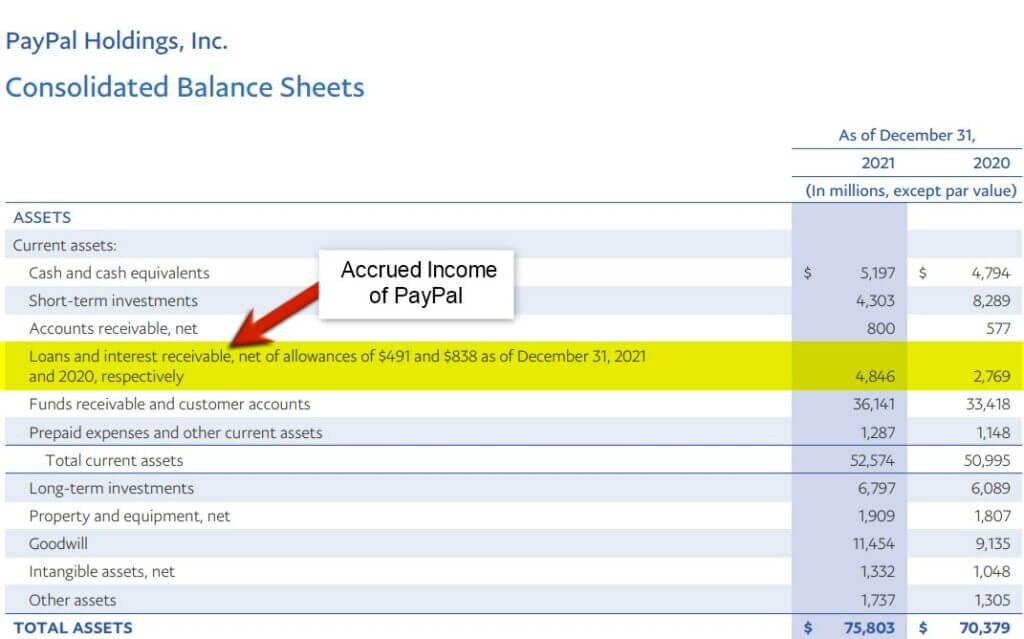
Task: Click the 'Consolidated Balance Sheets' title
Action: coord(184,88)
